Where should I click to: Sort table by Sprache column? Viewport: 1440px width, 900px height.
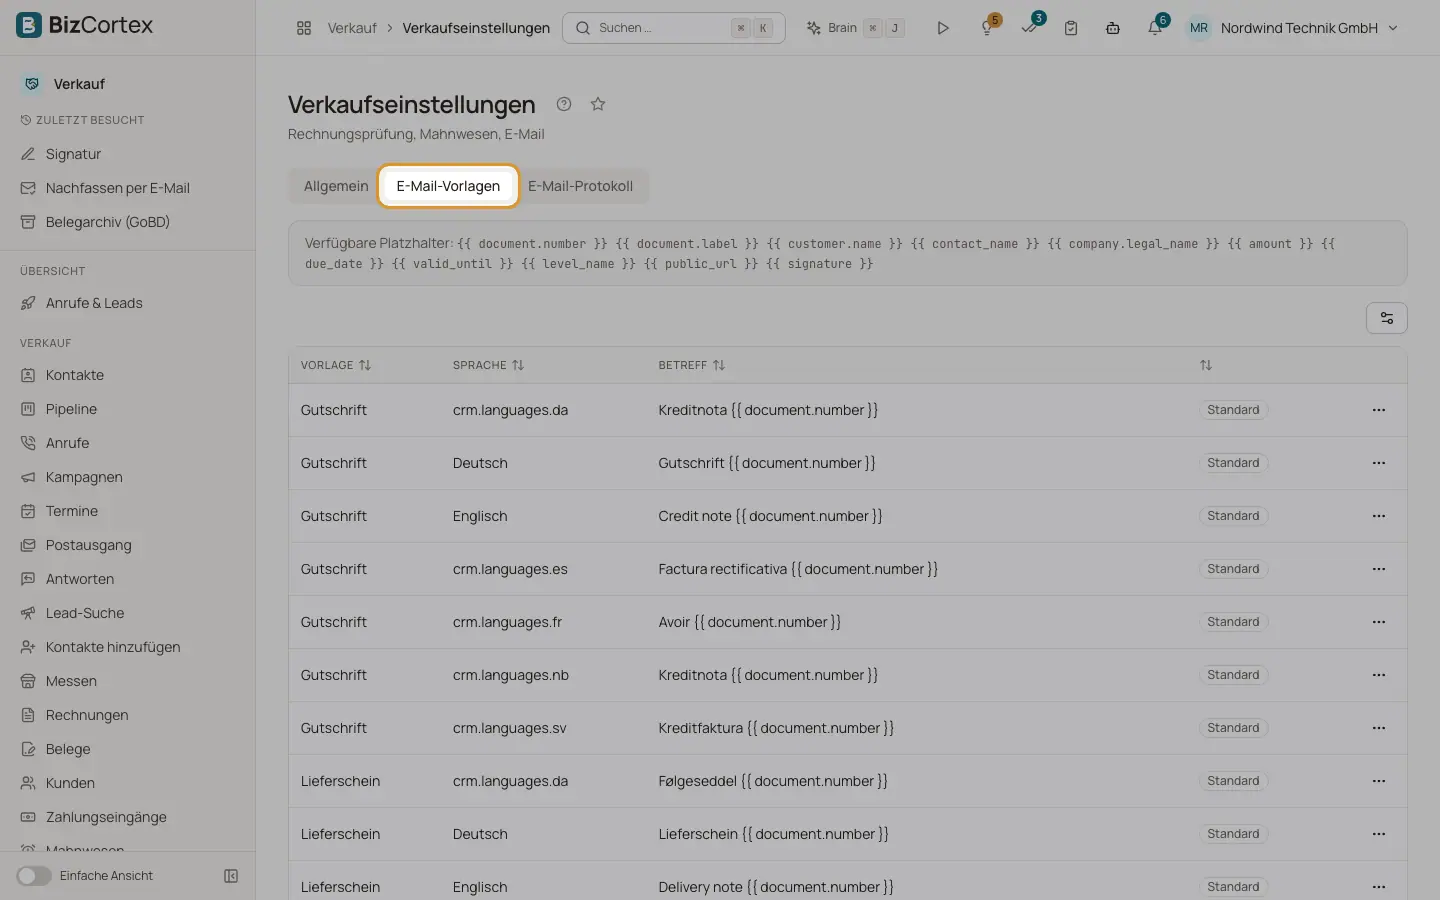click(488, 365)
